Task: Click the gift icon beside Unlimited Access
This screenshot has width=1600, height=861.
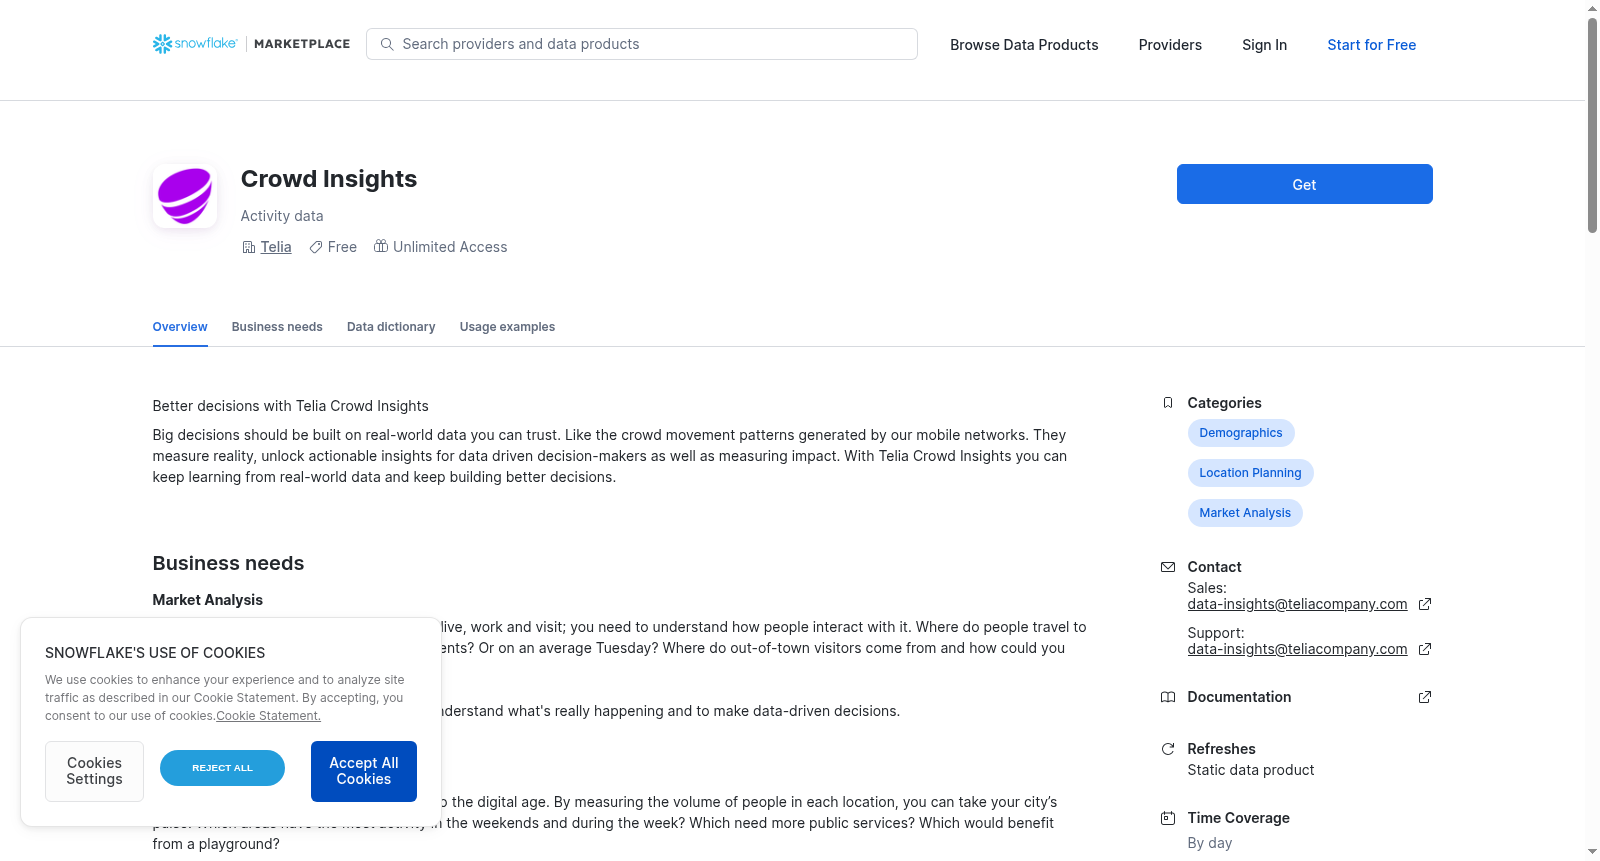Action: 381,246
